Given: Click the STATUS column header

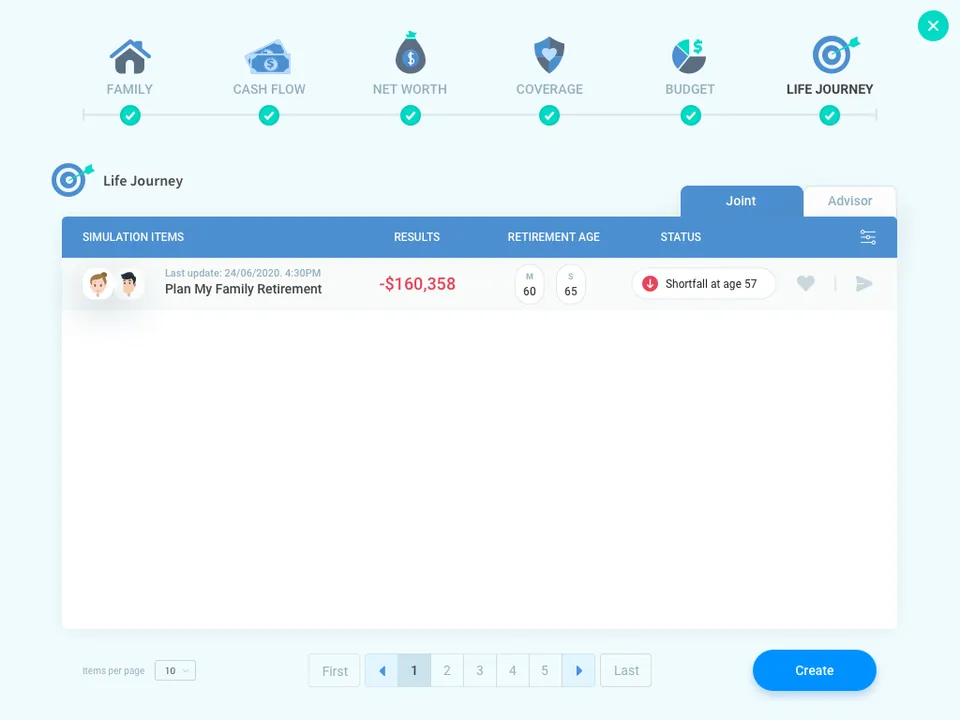Looking at the screenshot, I should point(680,237).
